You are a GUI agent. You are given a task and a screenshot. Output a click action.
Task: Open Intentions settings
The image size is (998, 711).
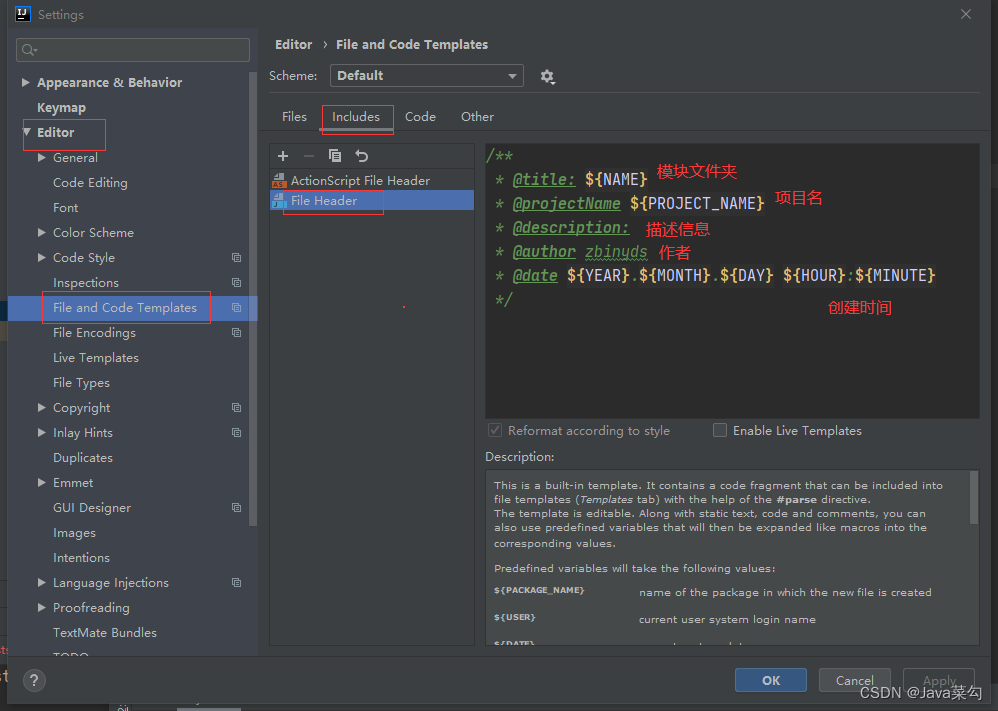tap(81, 558)
